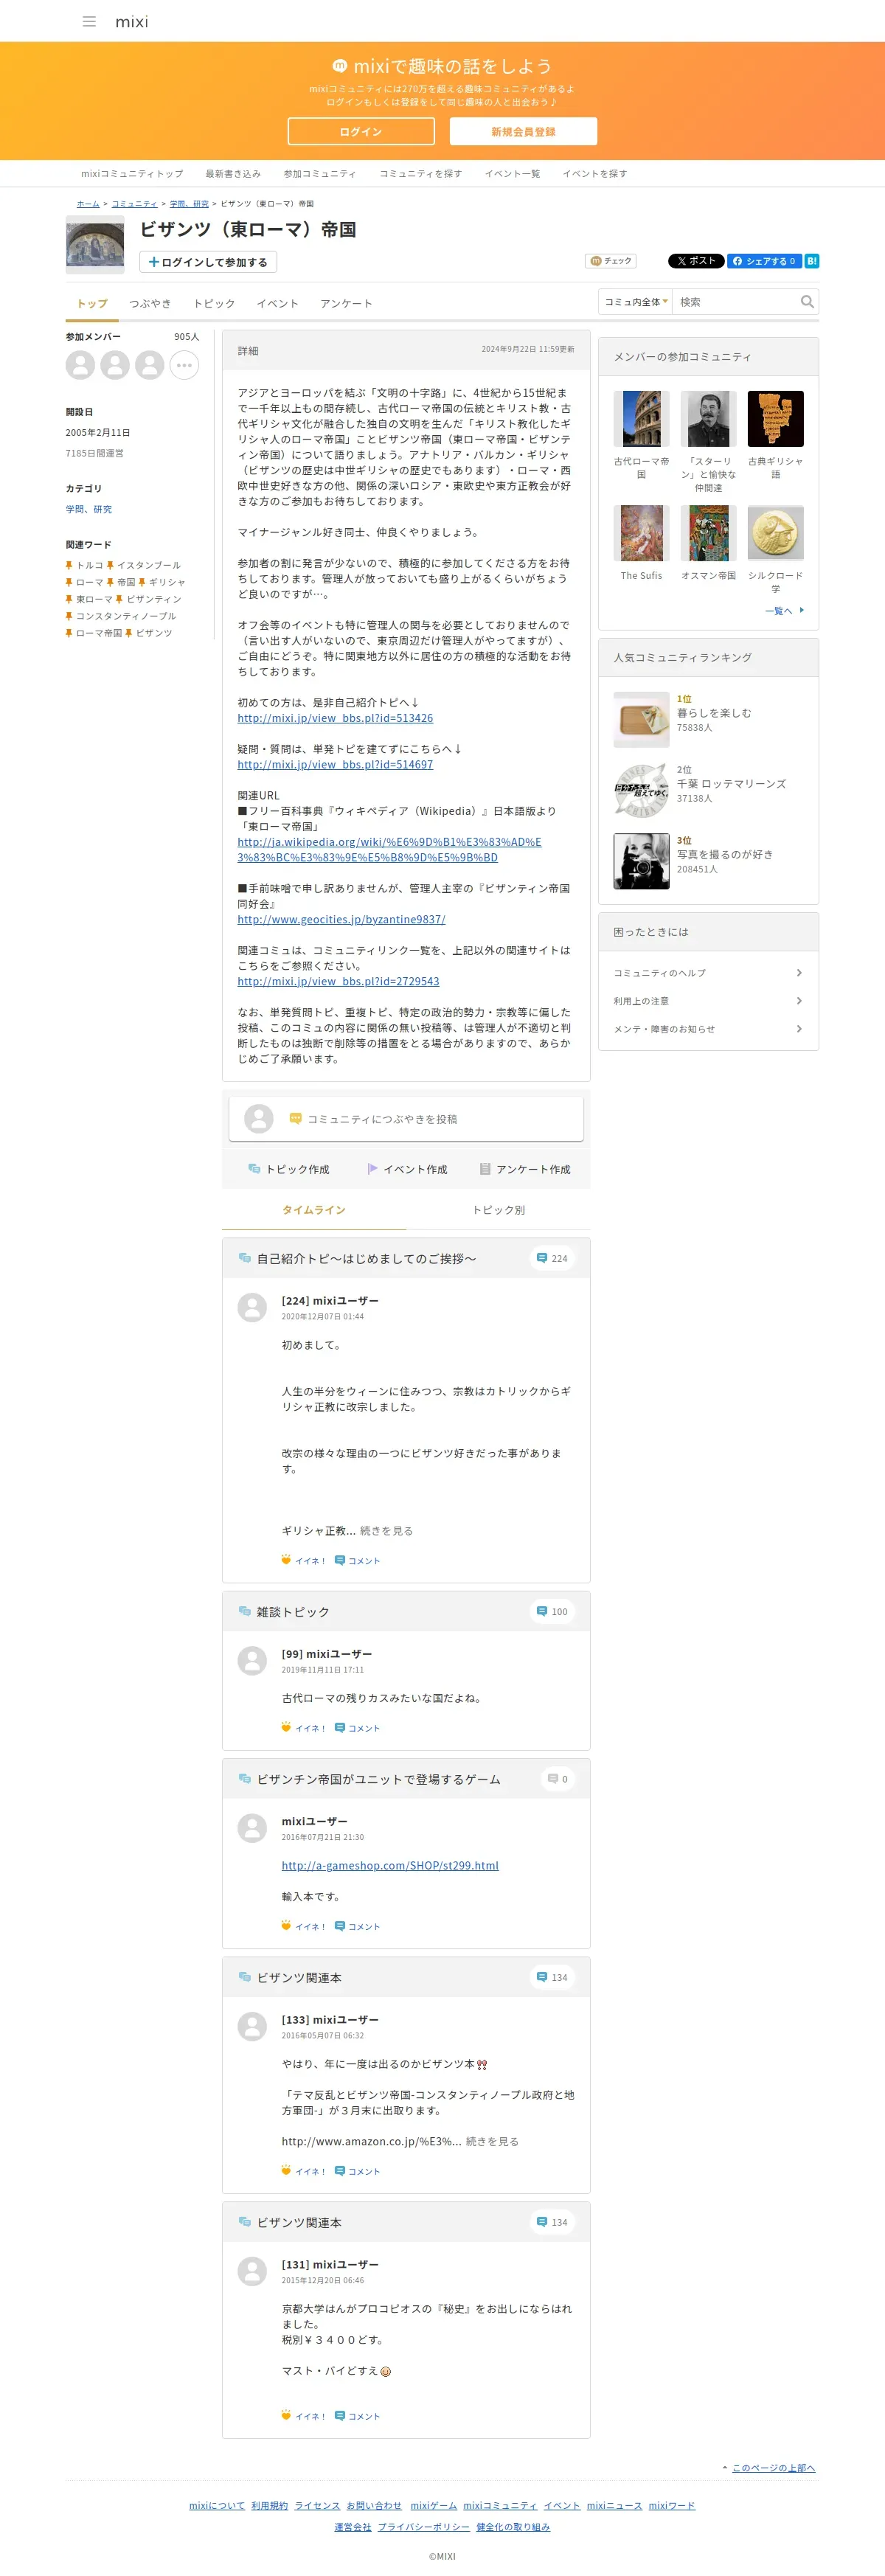Click the mixi チェック button

tap(611, 261)
